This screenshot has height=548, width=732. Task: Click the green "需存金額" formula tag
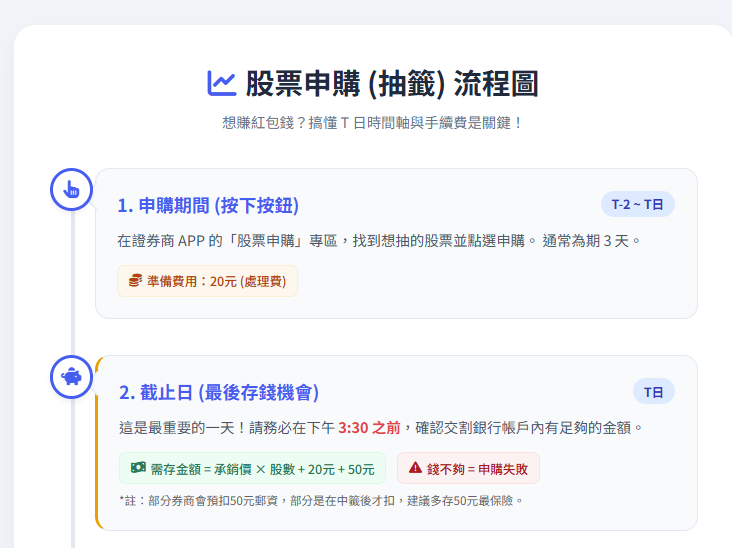[x=252, y=468]
